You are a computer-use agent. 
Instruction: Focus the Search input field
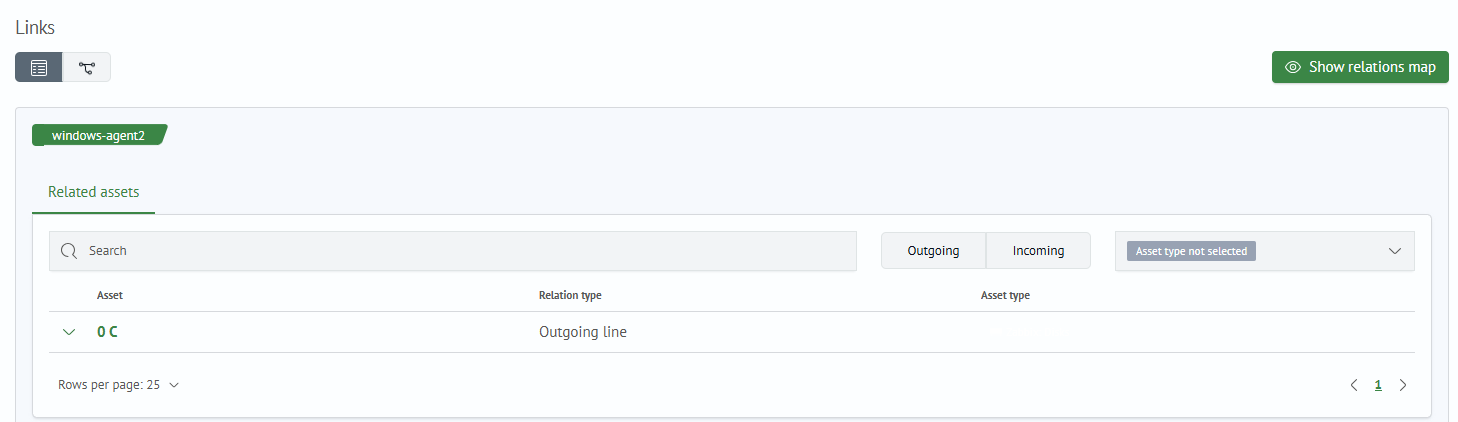tap(460, 251)
